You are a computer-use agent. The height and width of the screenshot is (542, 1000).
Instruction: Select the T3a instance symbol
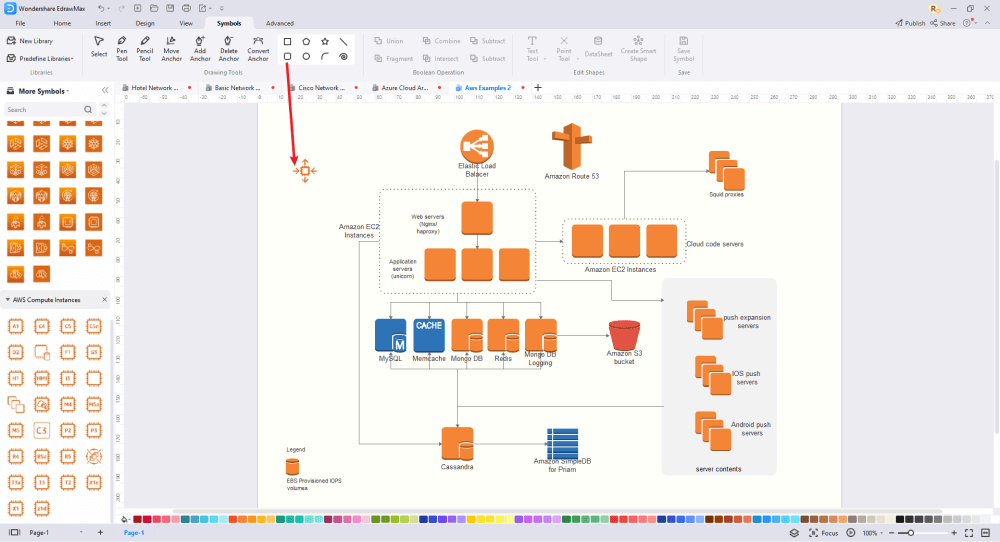pyautogui.click(x=16, y=483)
